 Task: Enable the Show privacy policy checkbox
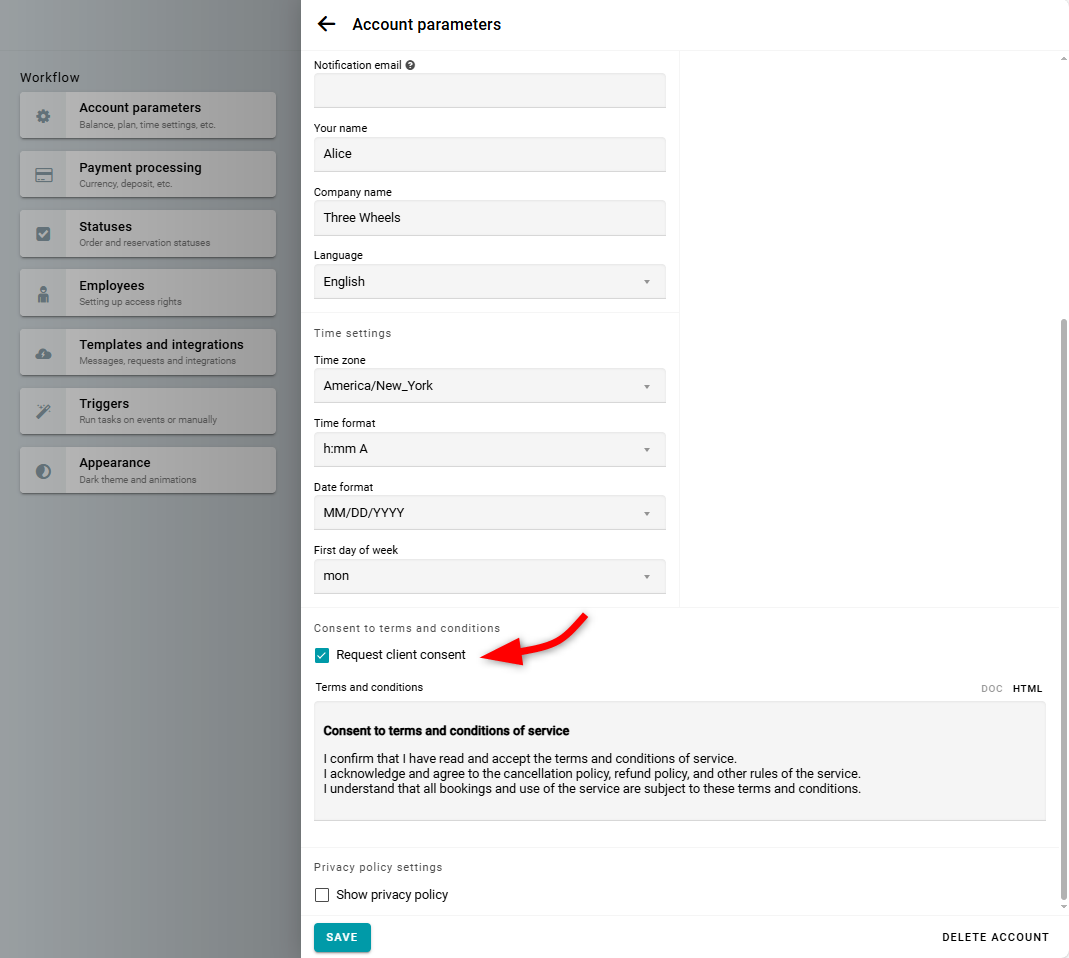322,895
